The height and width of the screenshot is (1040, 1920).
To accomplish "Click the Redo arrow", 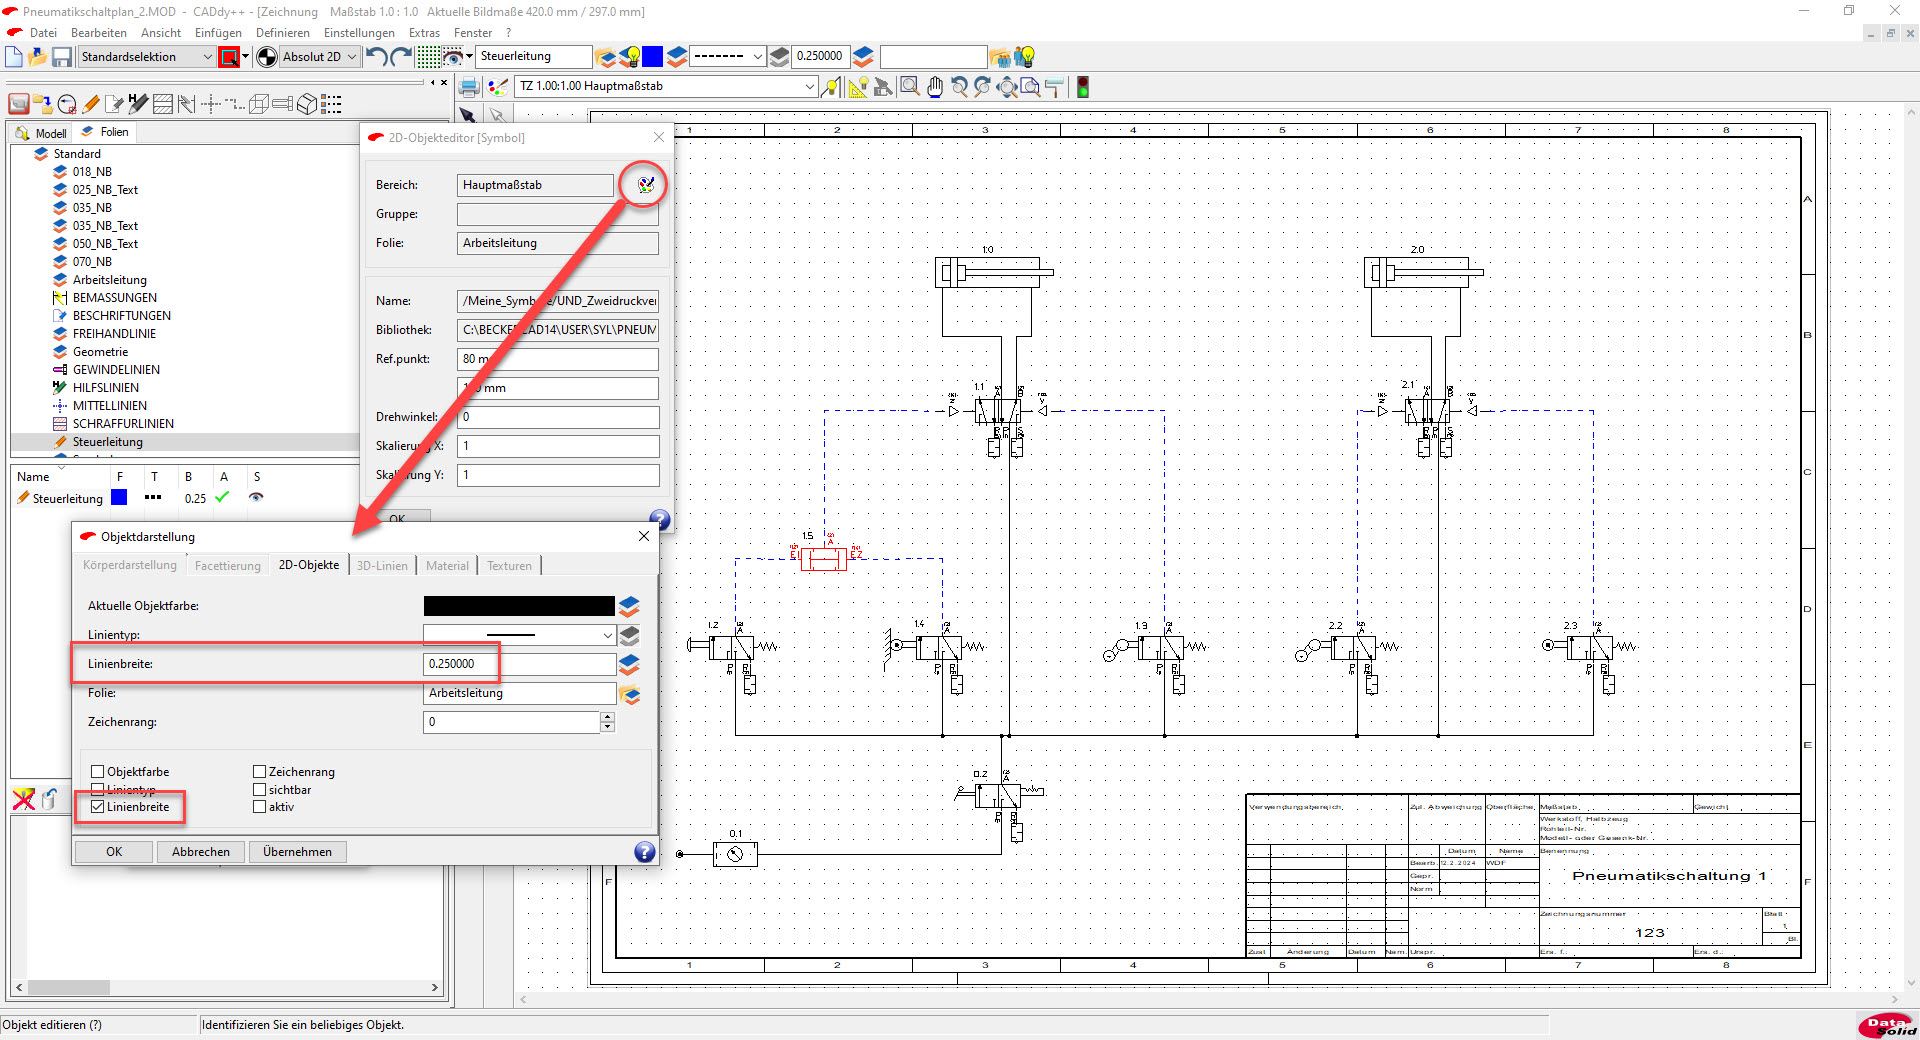I will pyautogui.click(x=402, y=57).
